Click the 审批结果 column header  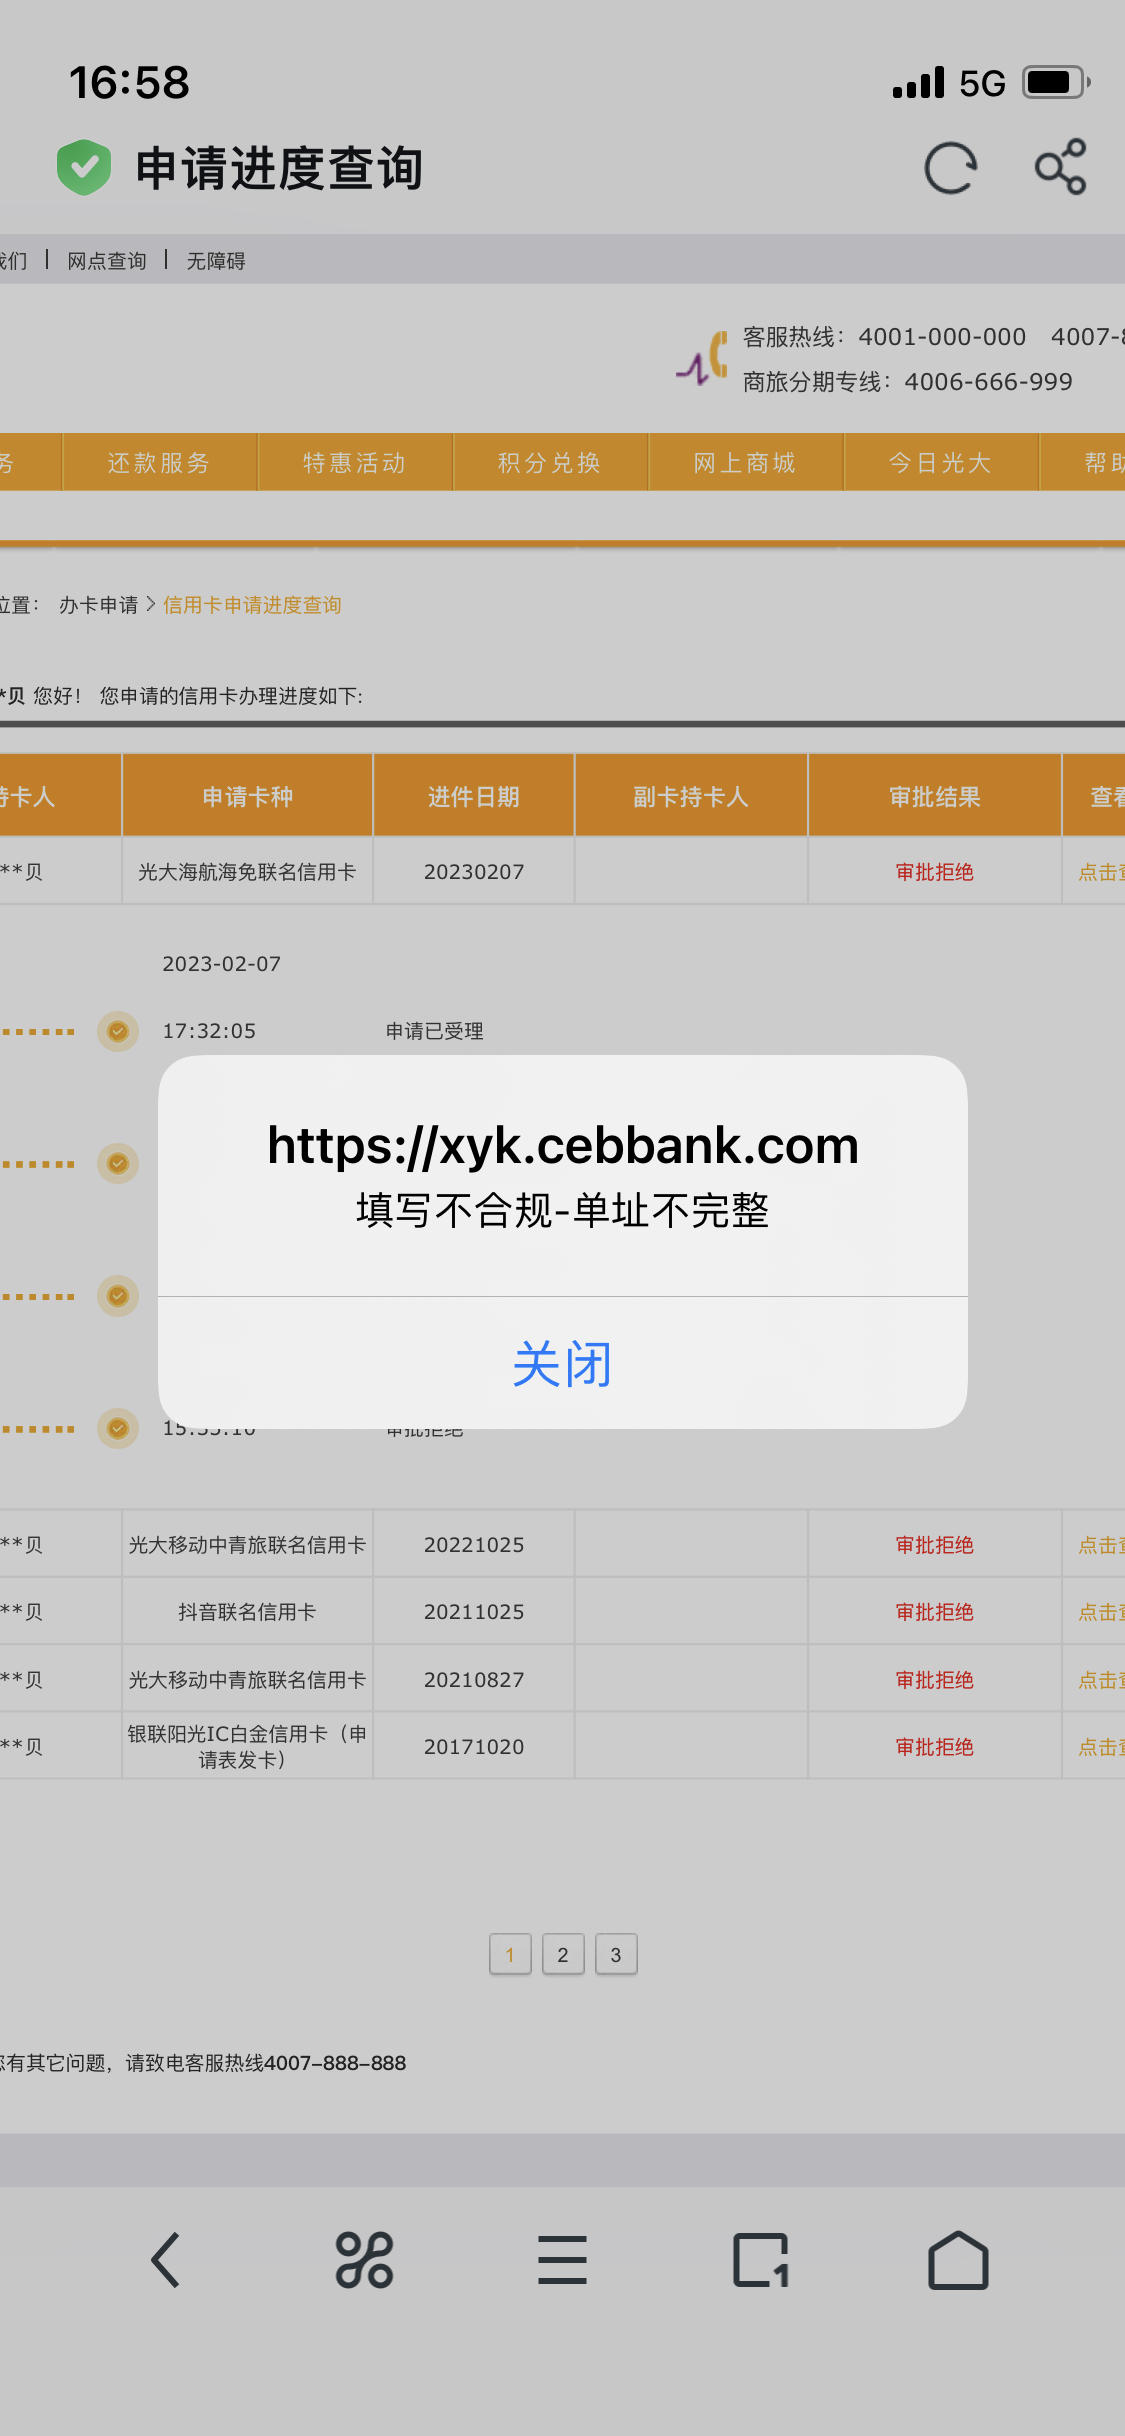point(935,797)
